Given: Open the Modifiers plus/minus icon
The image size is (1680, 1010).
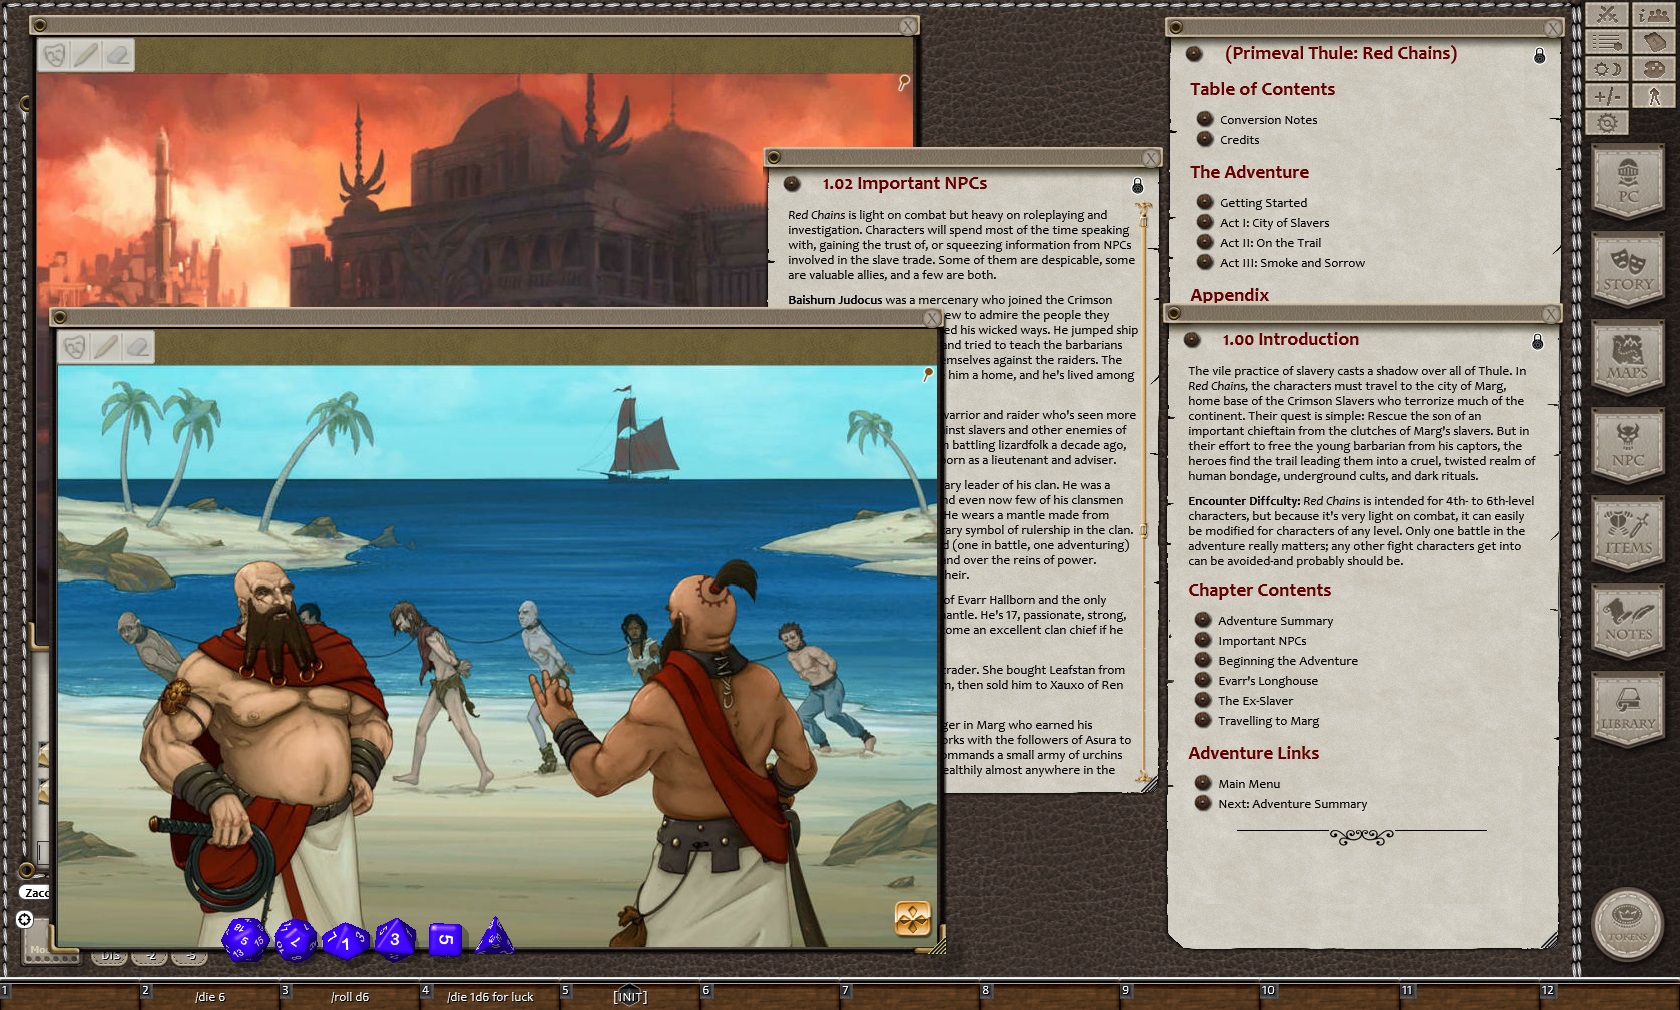Looking at the screenshot, I should click(1608, 96).
